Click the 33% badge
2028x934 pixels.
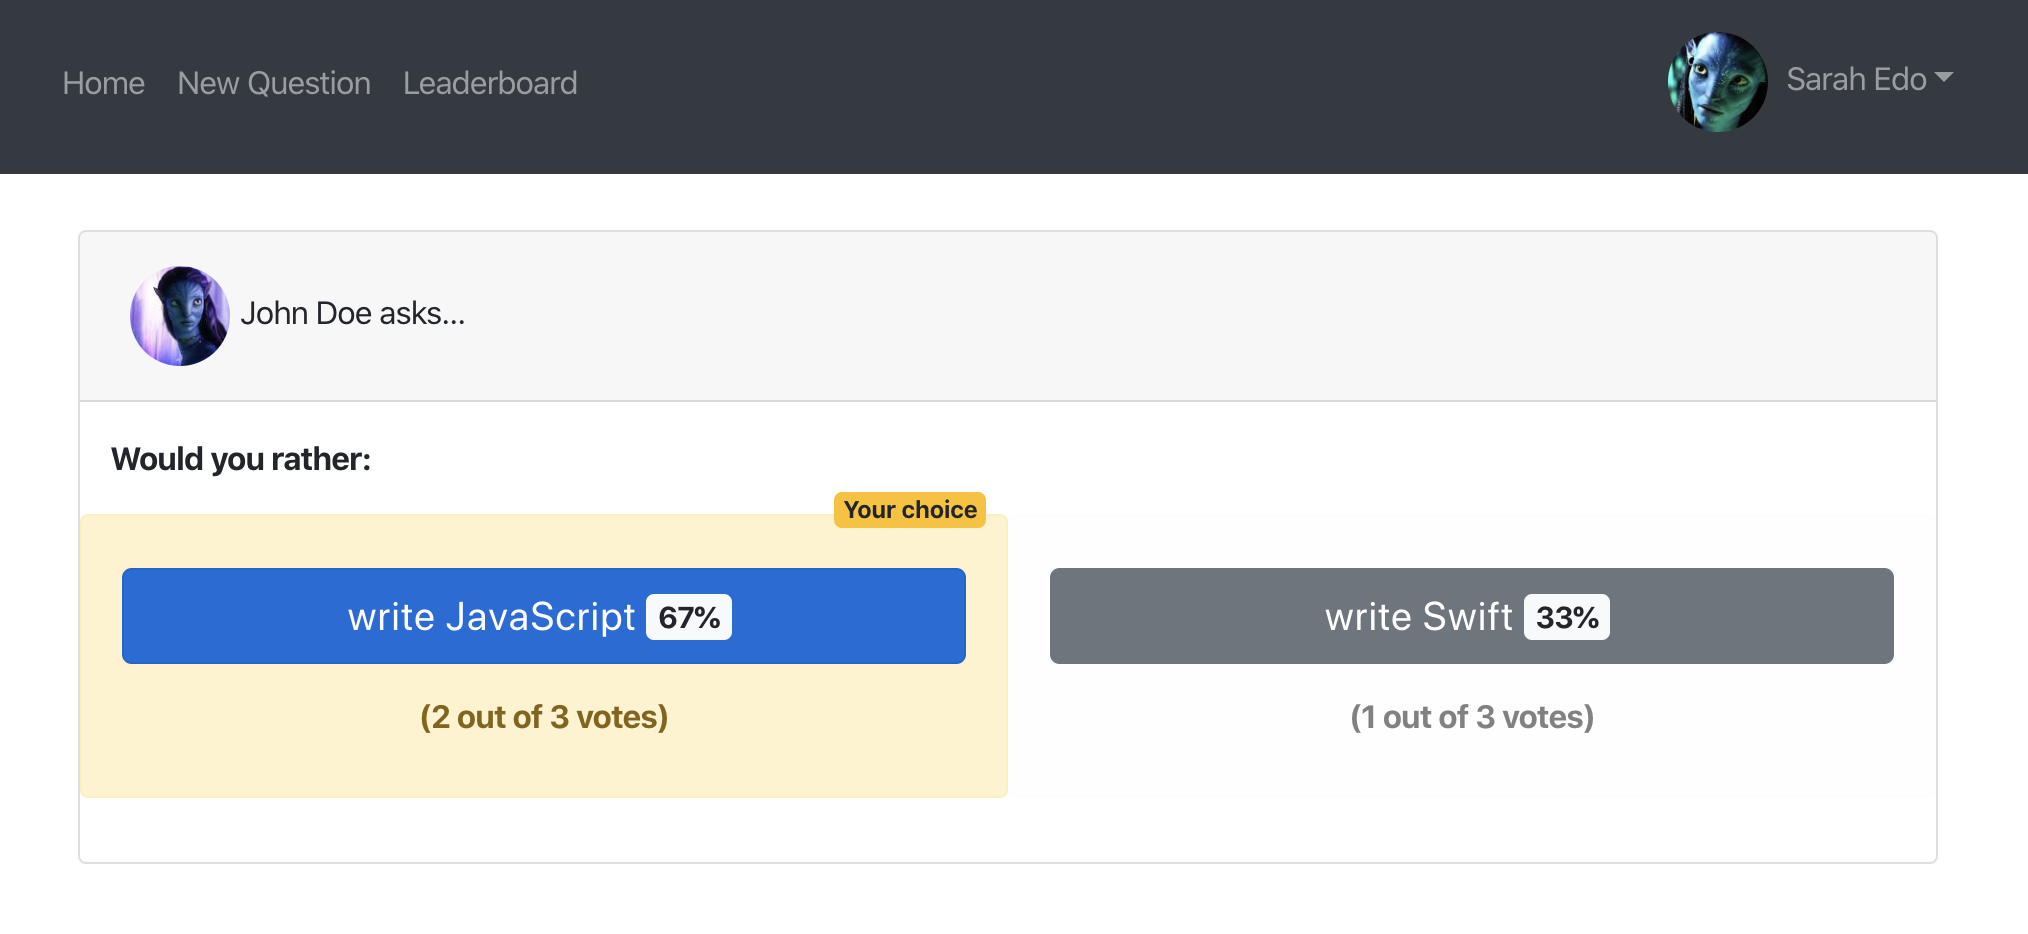point(1567,617)
